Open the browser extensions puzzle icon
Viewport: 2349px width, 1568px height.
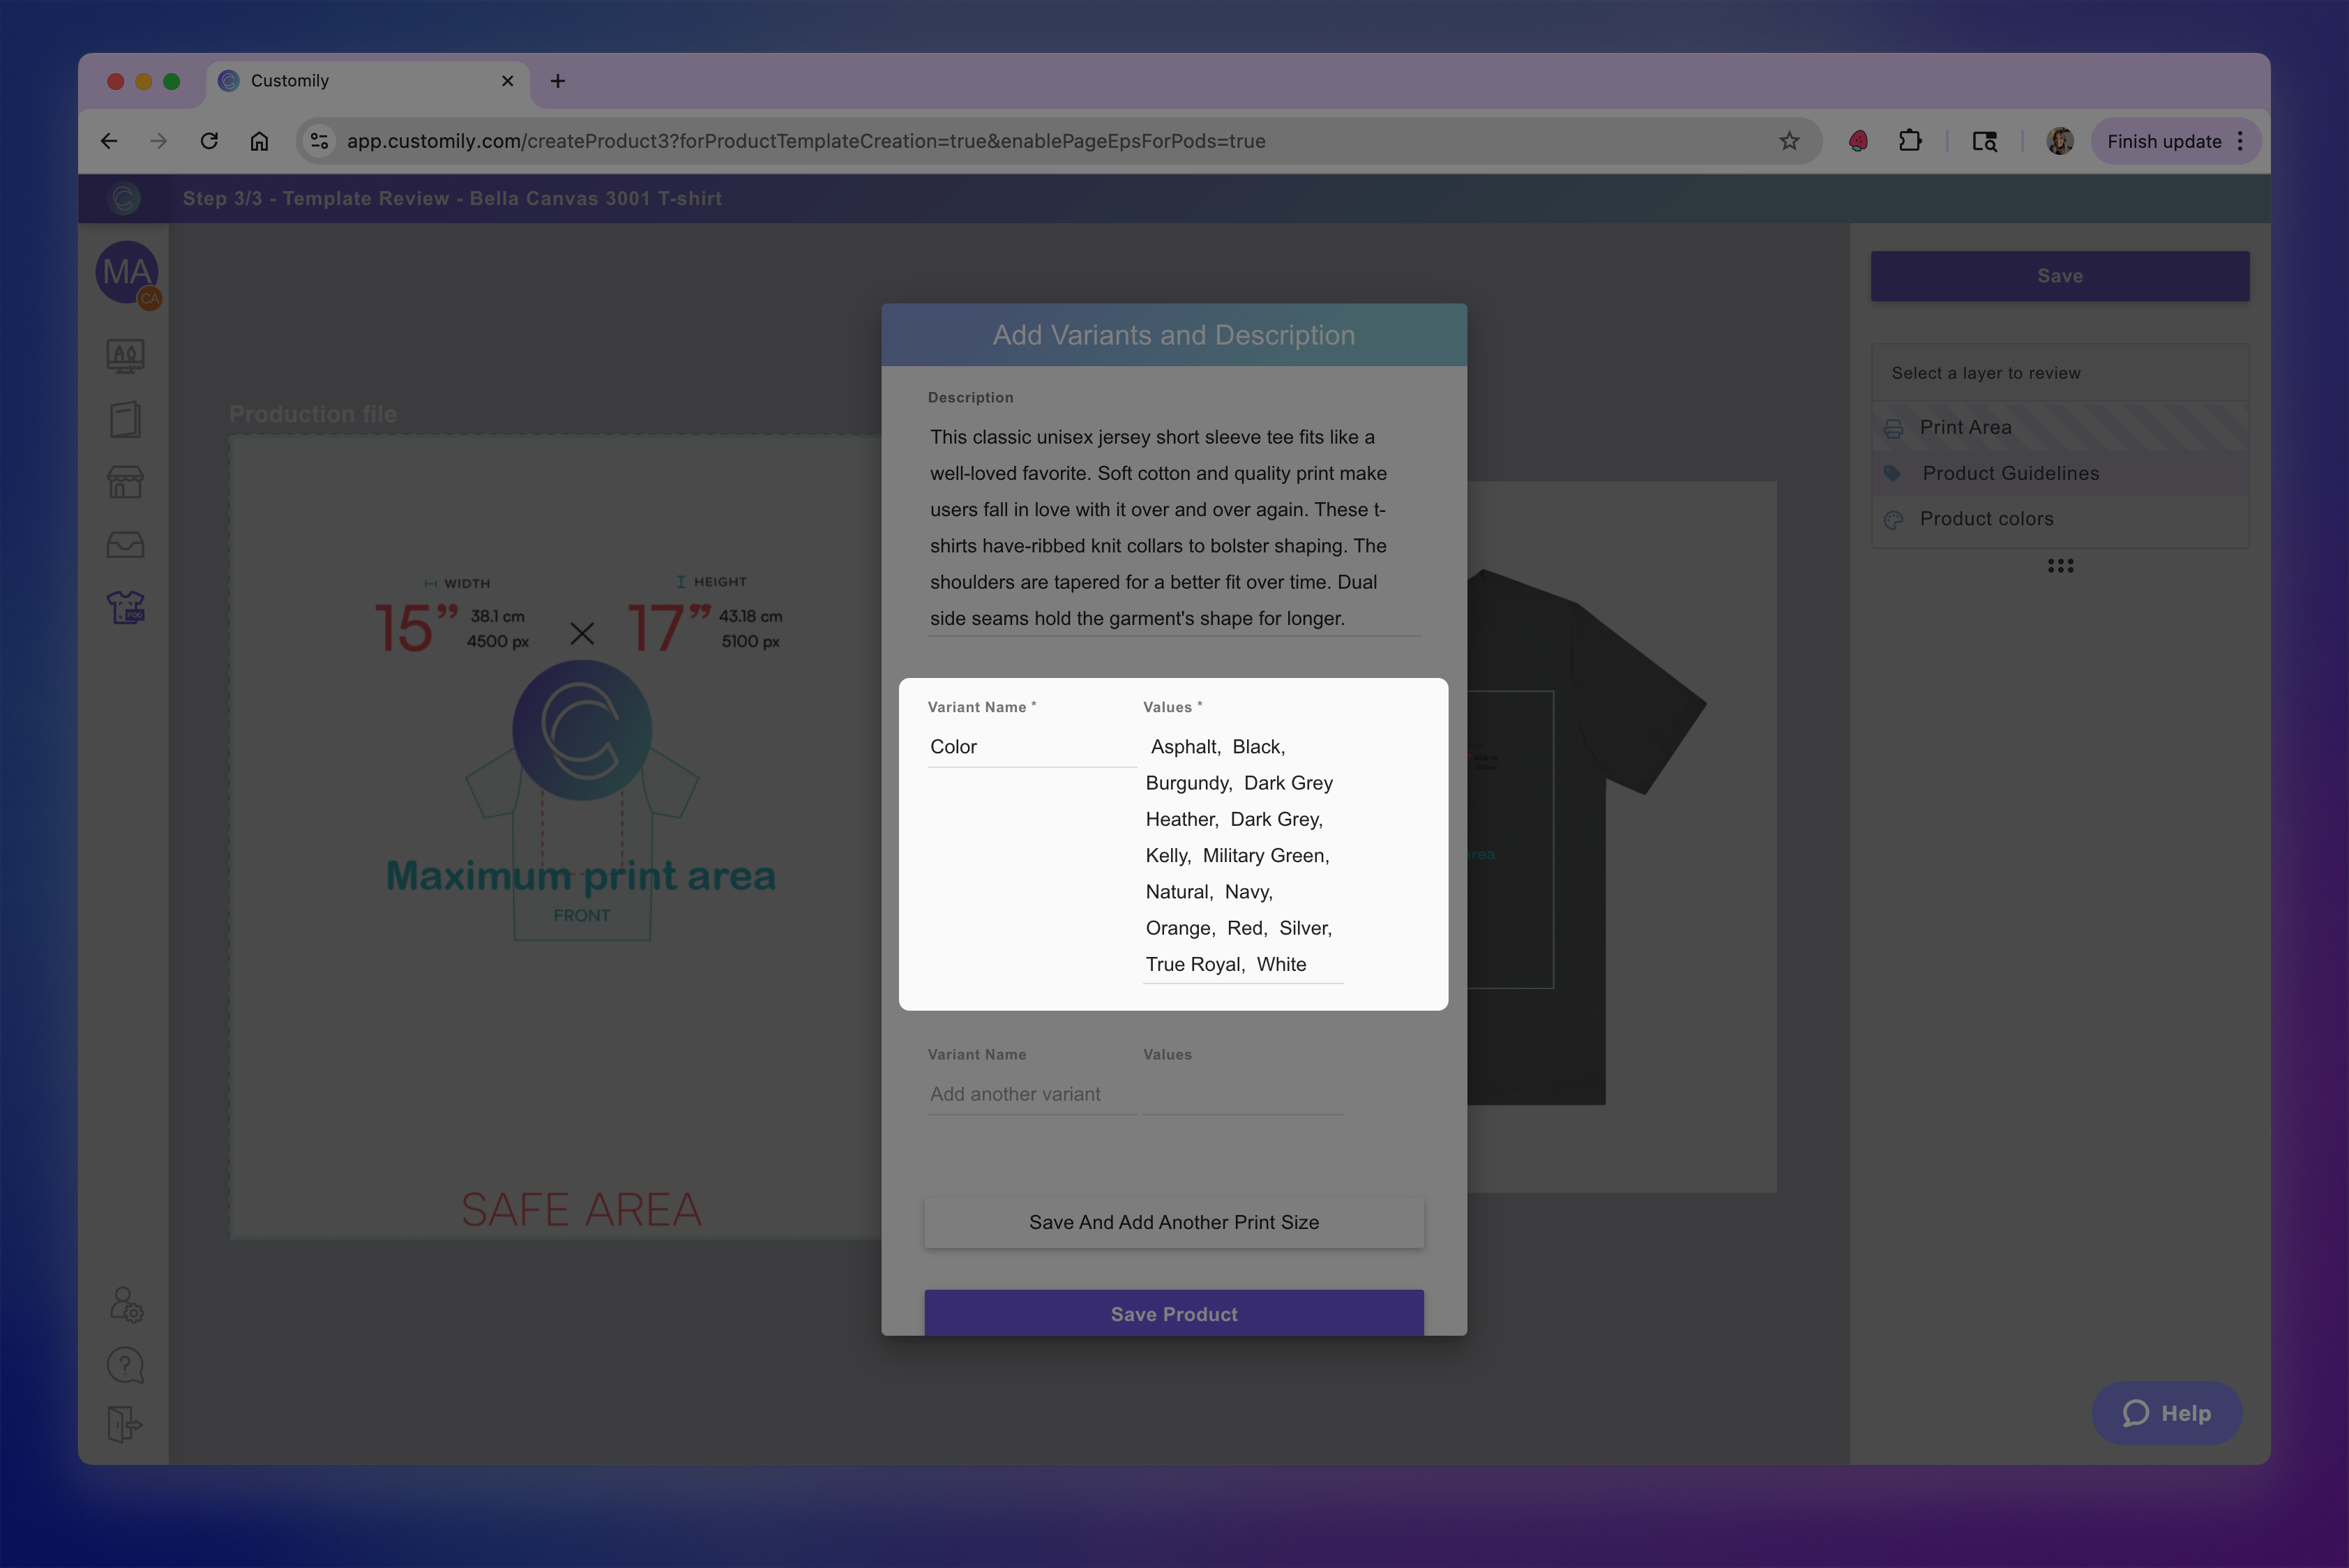point(1910,141)
